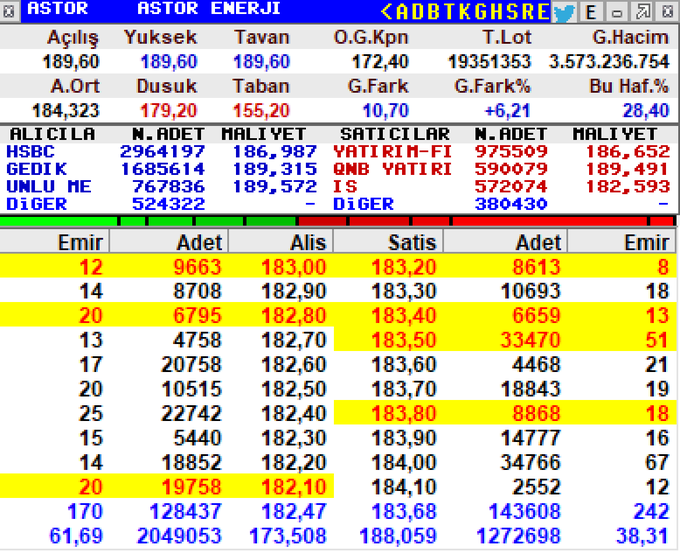Image resolution: width=680 pixels, height=551 pixels.
Task: Click total bid quantity 128437
Action: pyautogui.click(x=186, y=512)
